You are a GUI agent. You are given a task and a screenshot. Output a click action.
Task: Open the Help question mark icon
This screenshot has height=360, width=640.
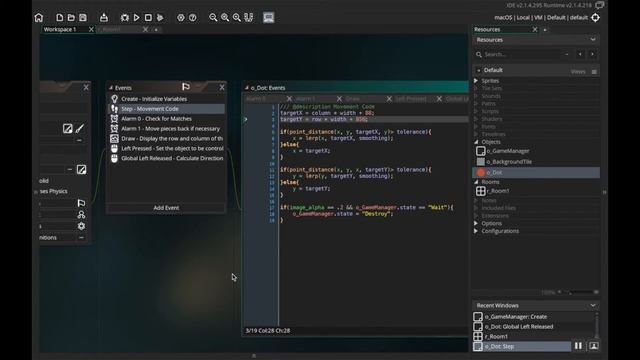point(193,18)
